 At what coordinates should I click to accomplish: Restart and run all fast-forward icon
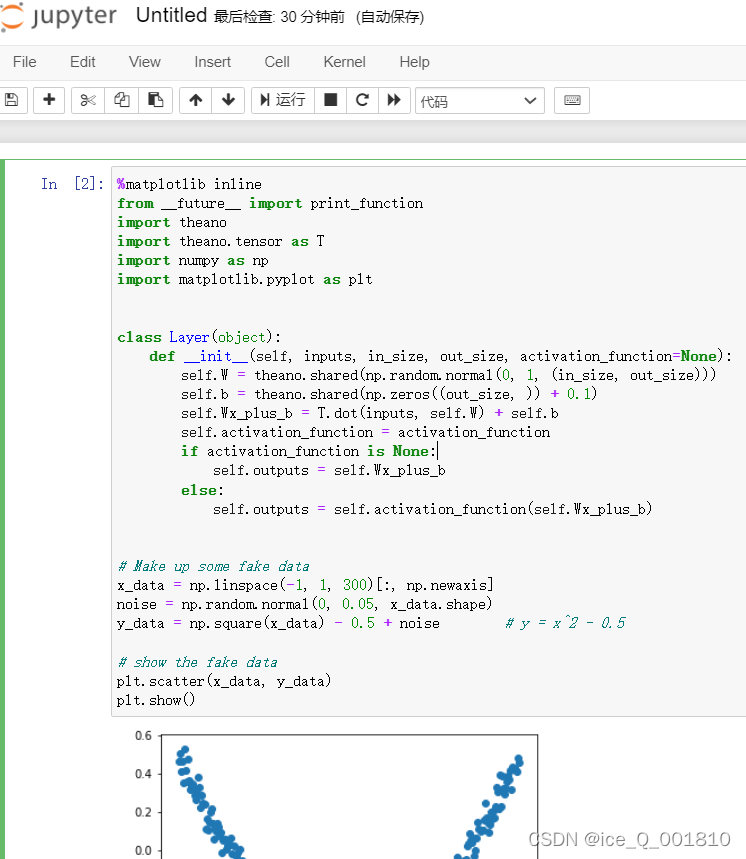[x=394, y=100]
